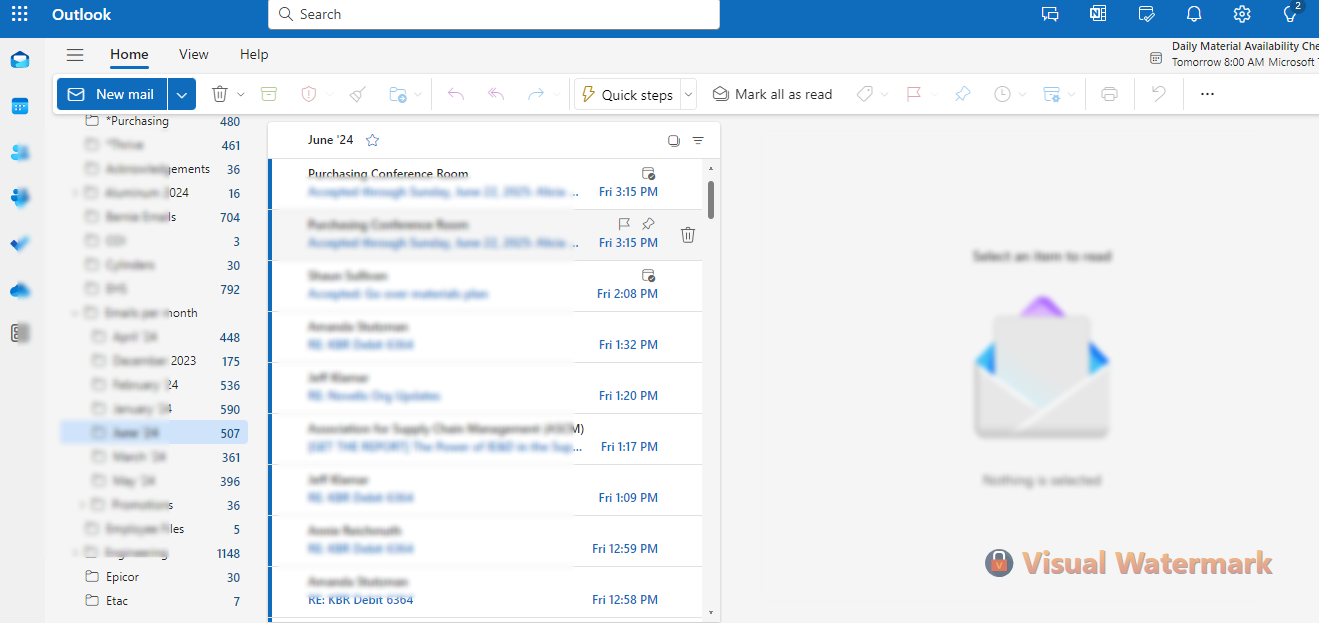
Task: Click Mark all as read
Action: (x=772, y=94)
